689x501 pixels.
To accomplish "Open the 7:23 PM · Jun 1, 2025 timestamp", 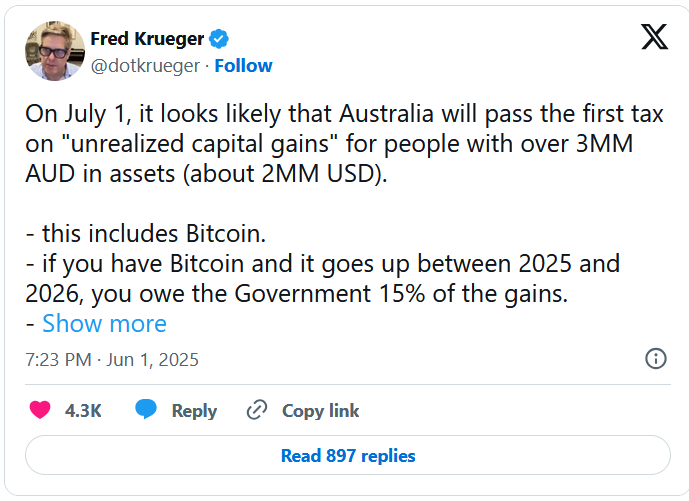I will (112, 360).
